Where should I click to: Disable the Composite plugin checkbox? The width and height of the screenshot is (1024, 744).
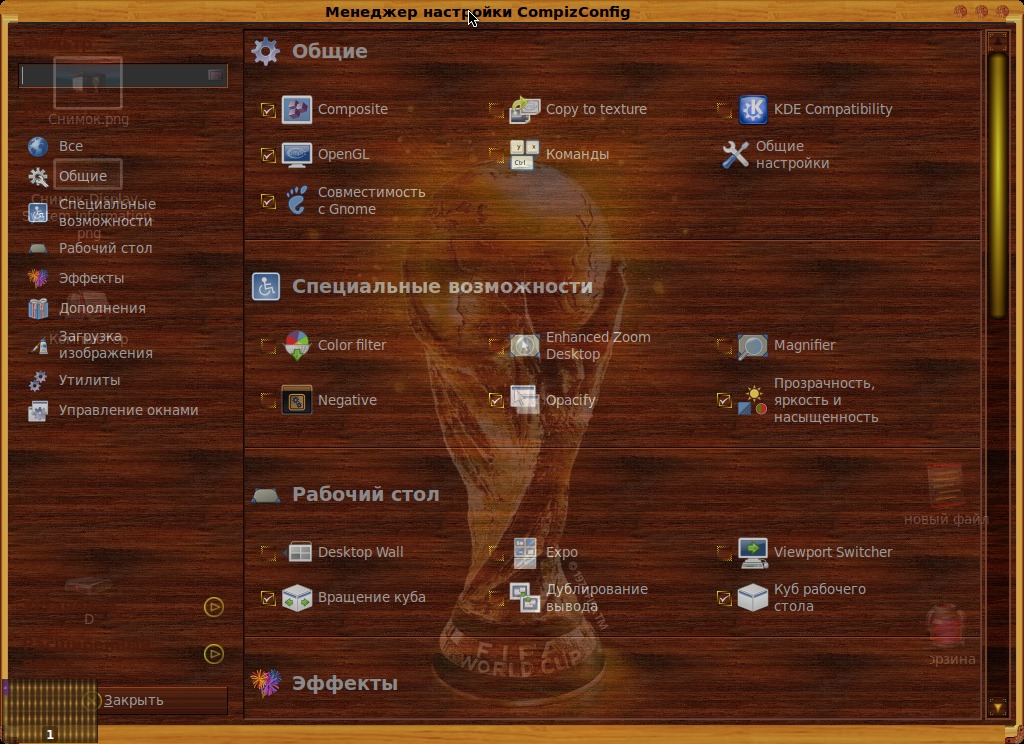pos(268,110)
